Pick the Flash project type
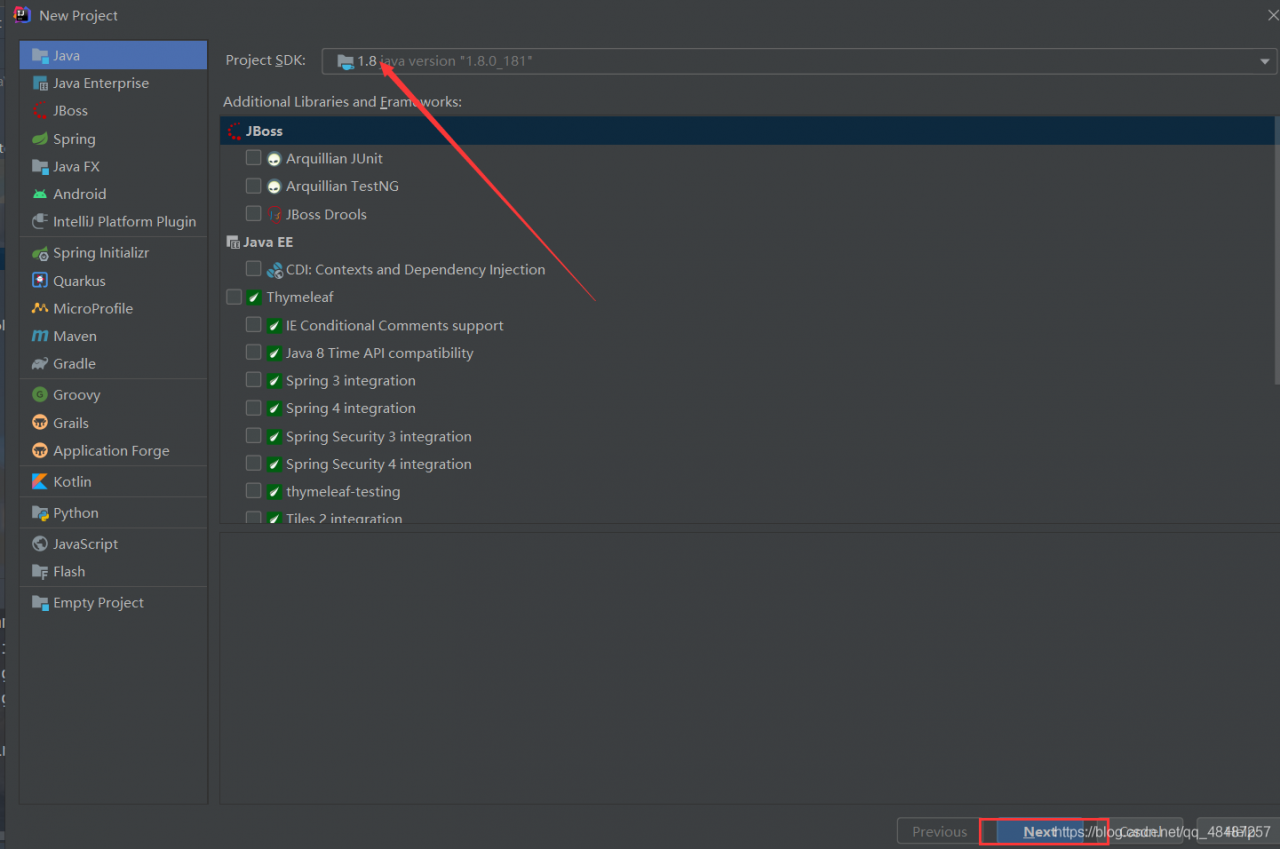This screenshot has height=849, width=1280. click(x=113, y=572)
